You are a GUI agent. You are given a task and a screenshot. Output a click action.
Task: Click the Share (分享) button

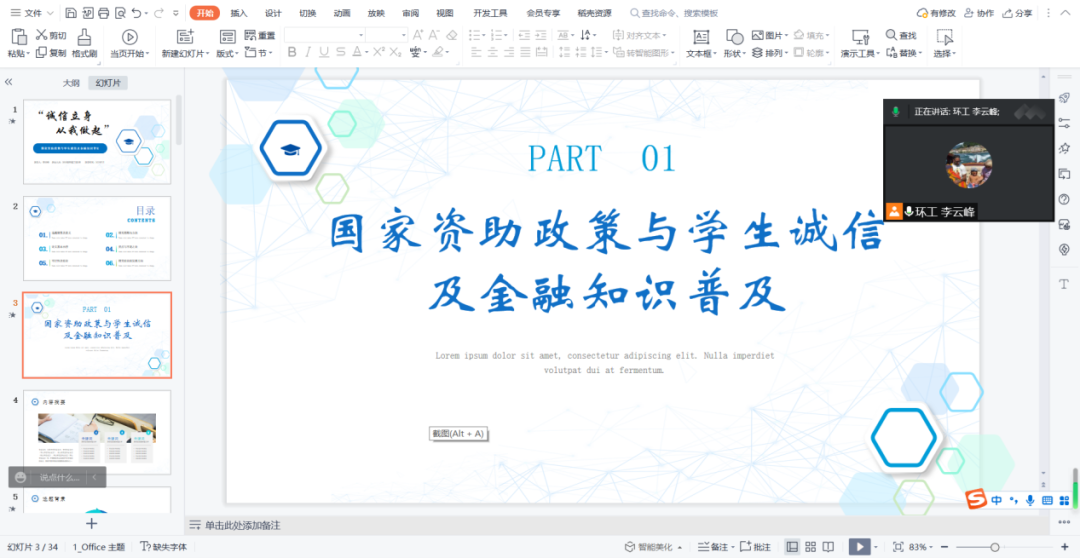pos(1017,13)
